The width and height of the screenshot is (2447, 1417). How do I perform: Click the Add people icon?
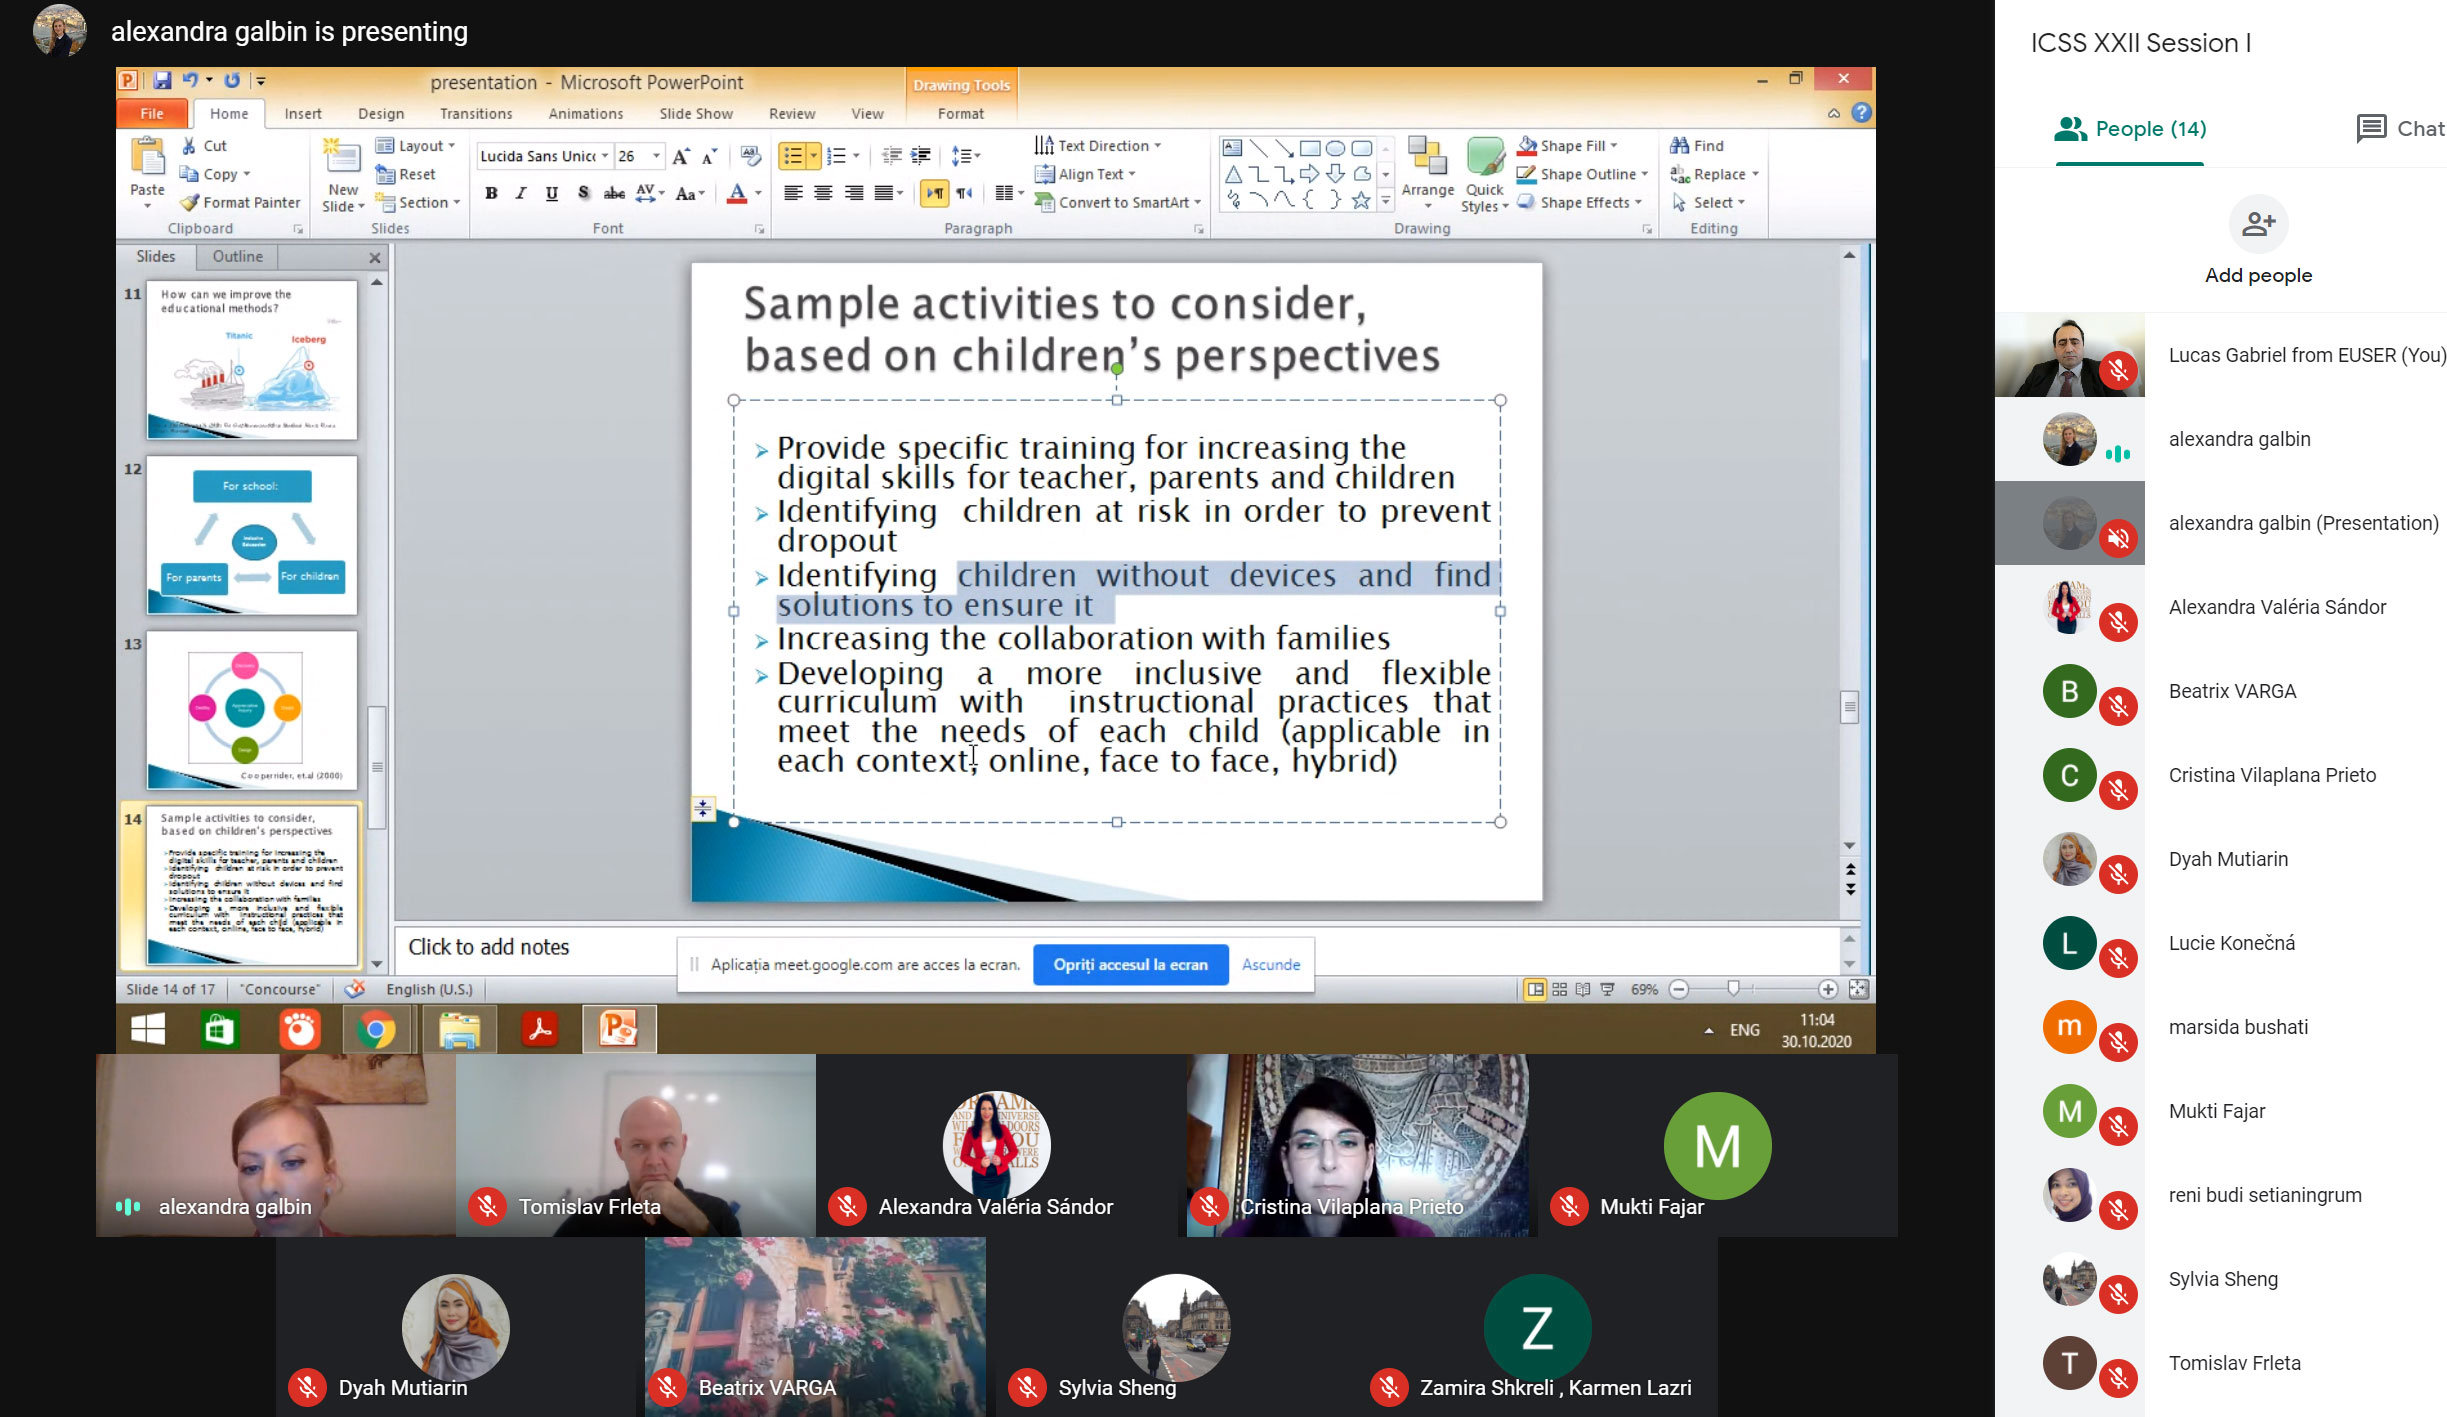click(x=2258, y=224)
